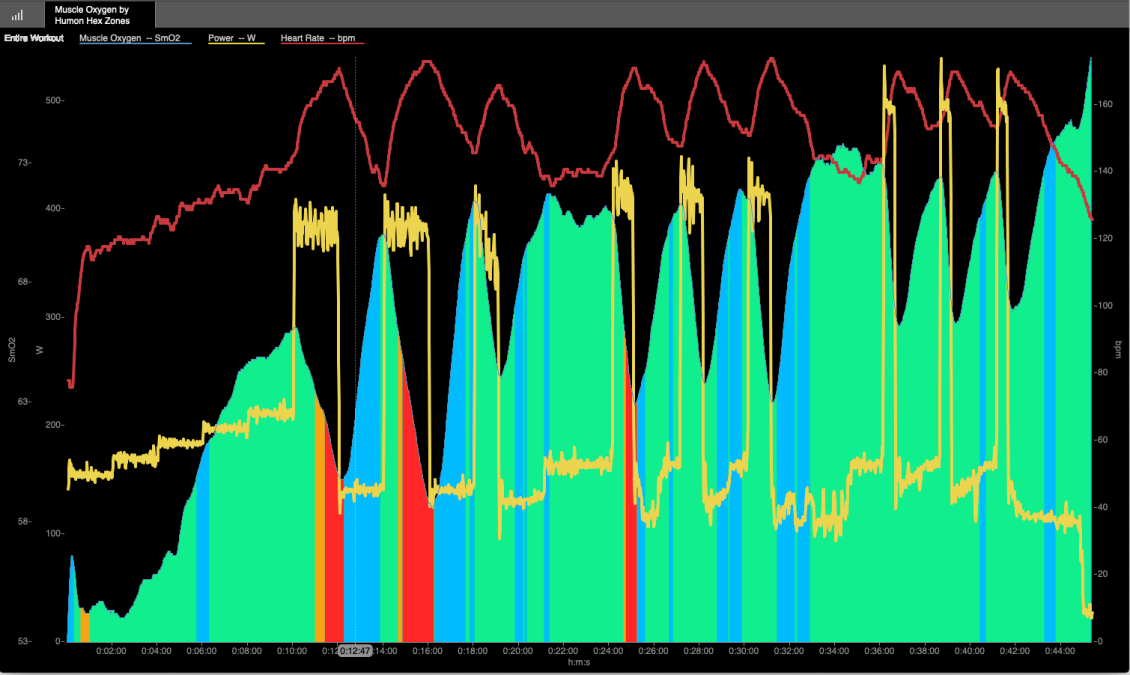Click the 0:08:00 time axis label
1130x675 pixels.
[x=246, y=651]
